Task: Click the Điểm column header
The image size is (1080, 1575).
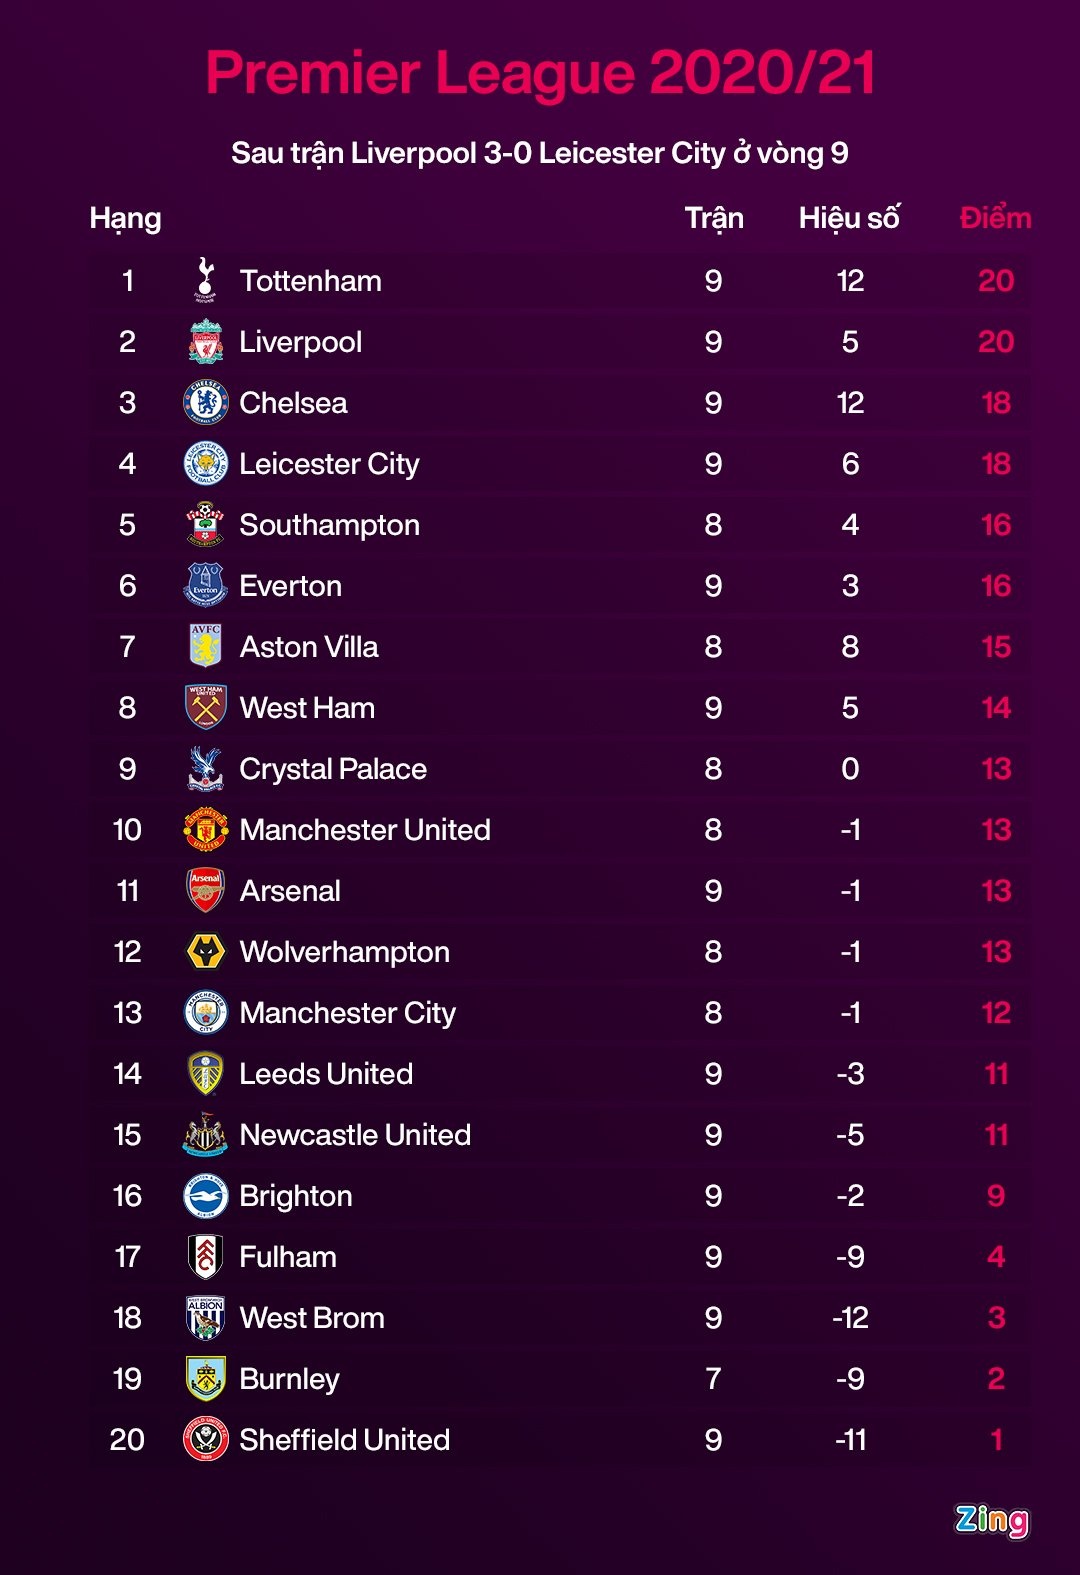Action: point(995,218)
